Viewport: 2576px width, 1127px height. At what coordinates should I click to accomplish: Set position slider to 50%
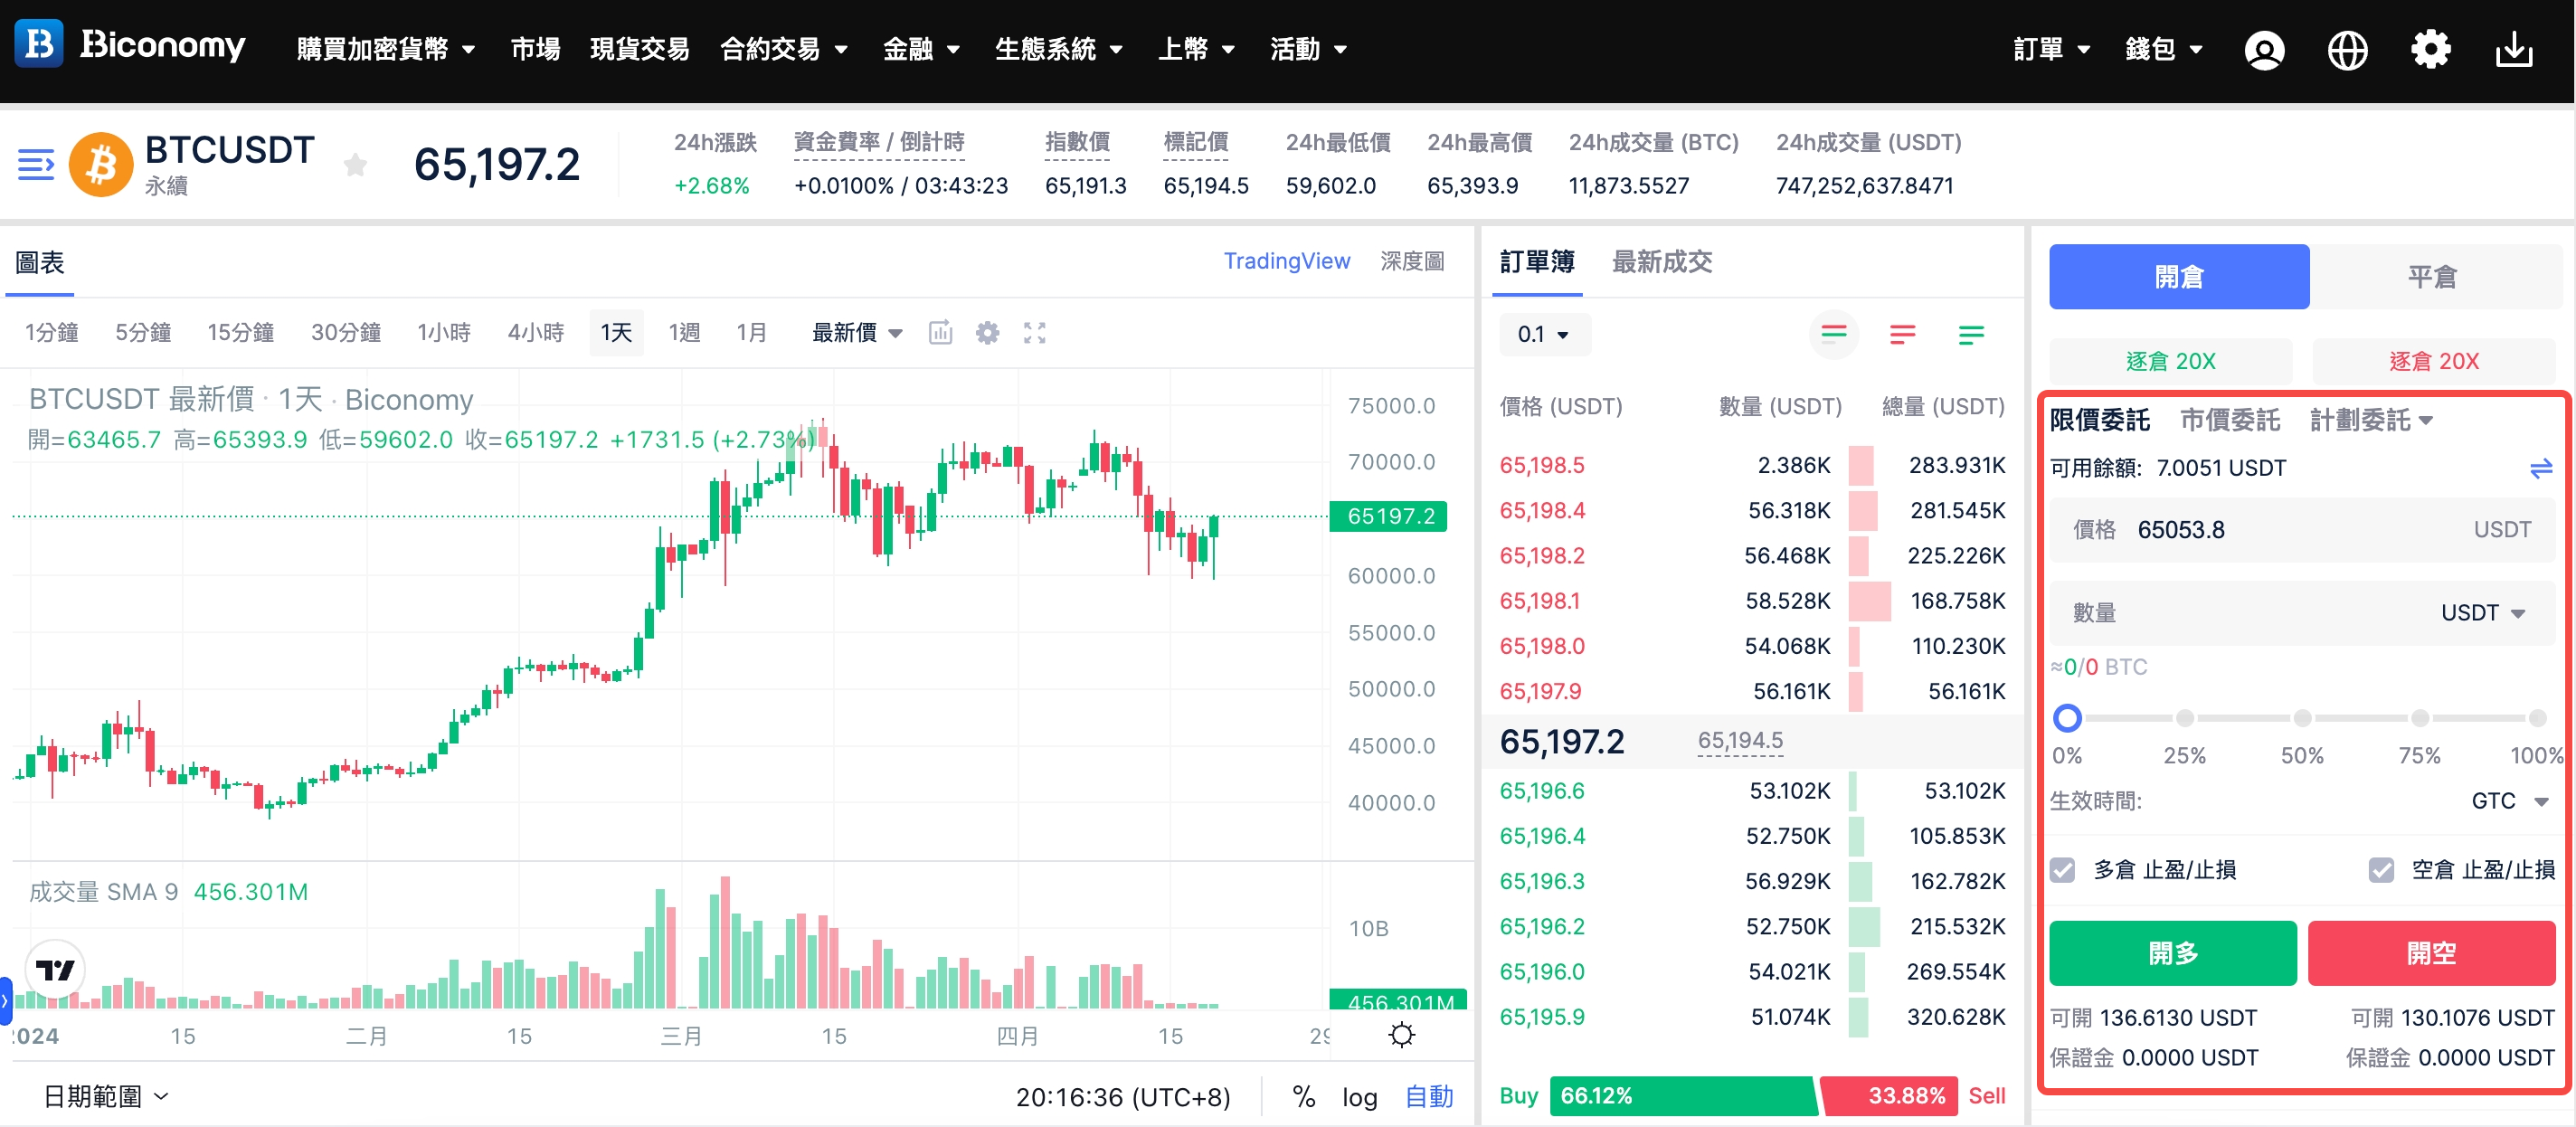point(2302,718)
